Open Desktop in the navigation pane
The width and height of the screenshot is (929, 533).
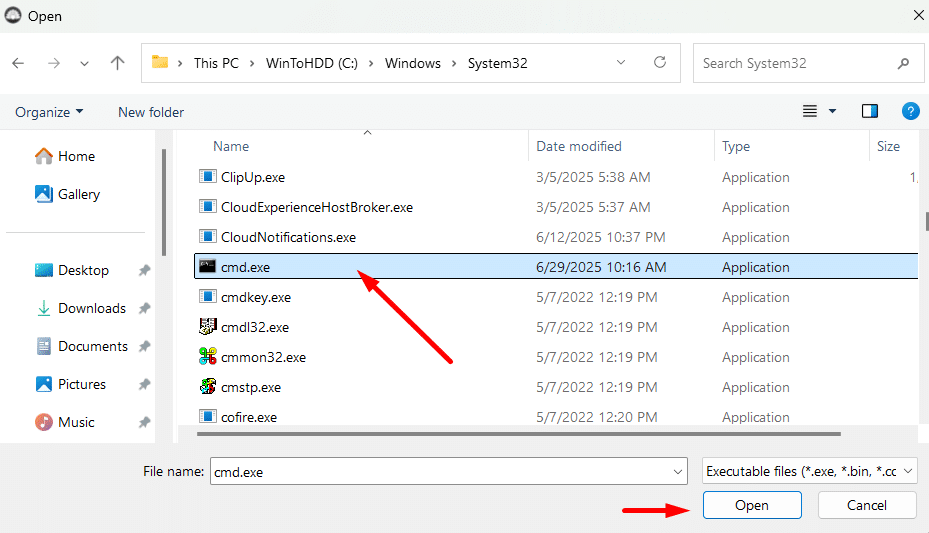tap(72, 270)
